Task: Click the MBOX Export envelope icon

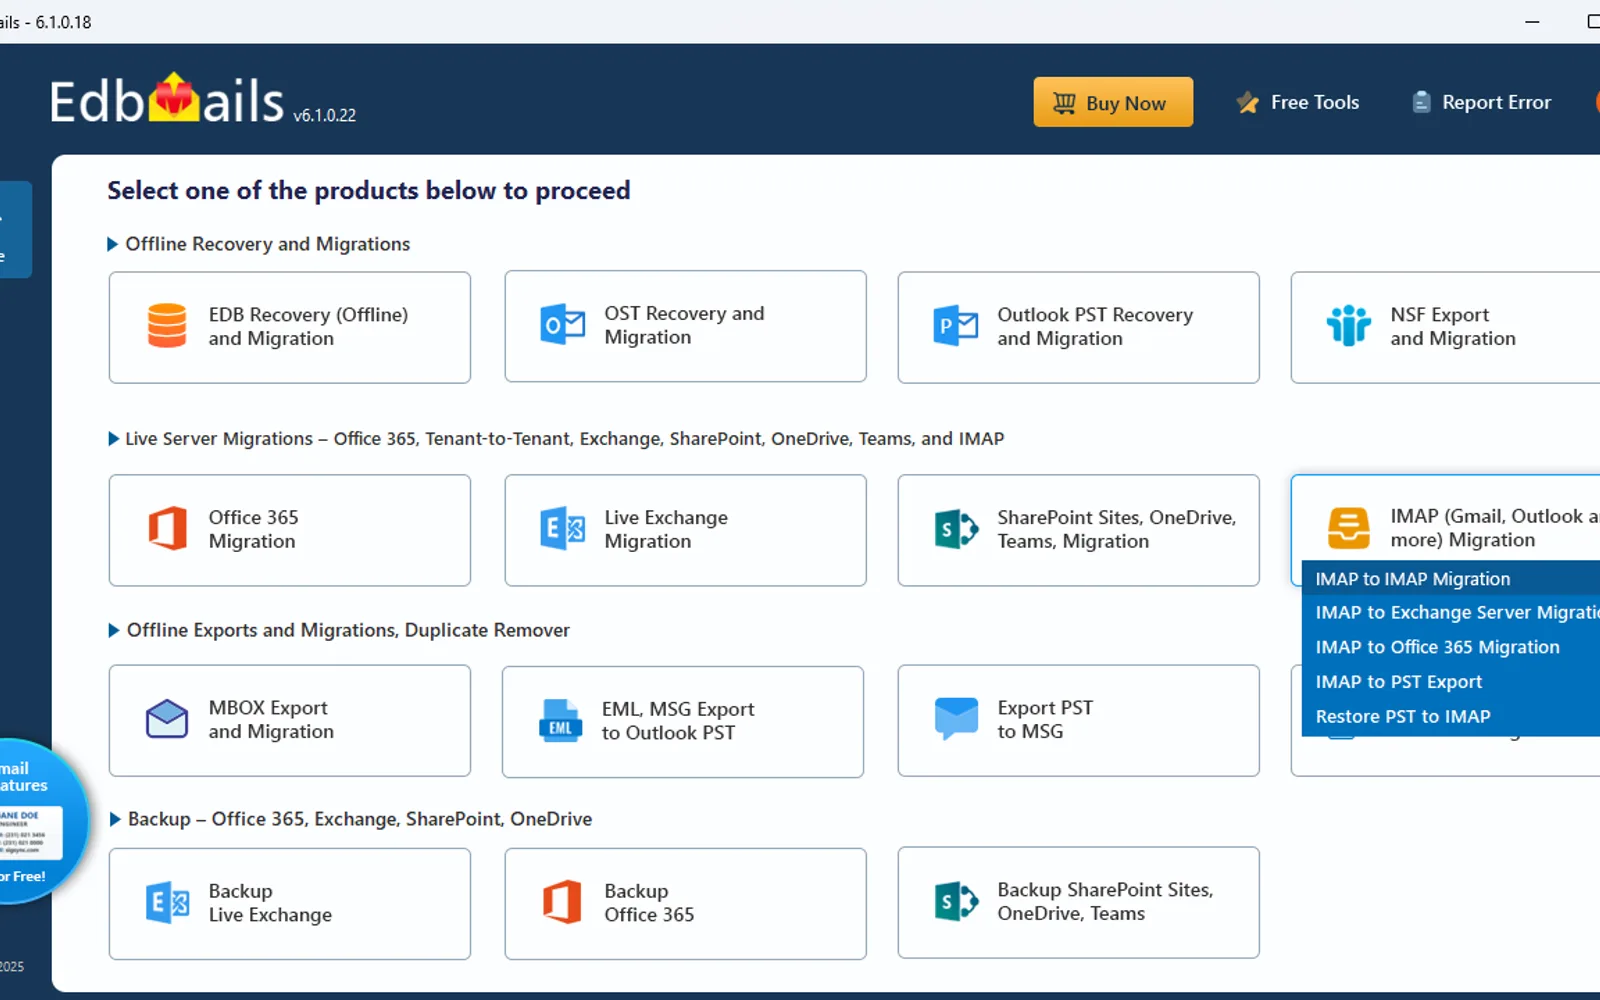Action: tap(167, 719)
